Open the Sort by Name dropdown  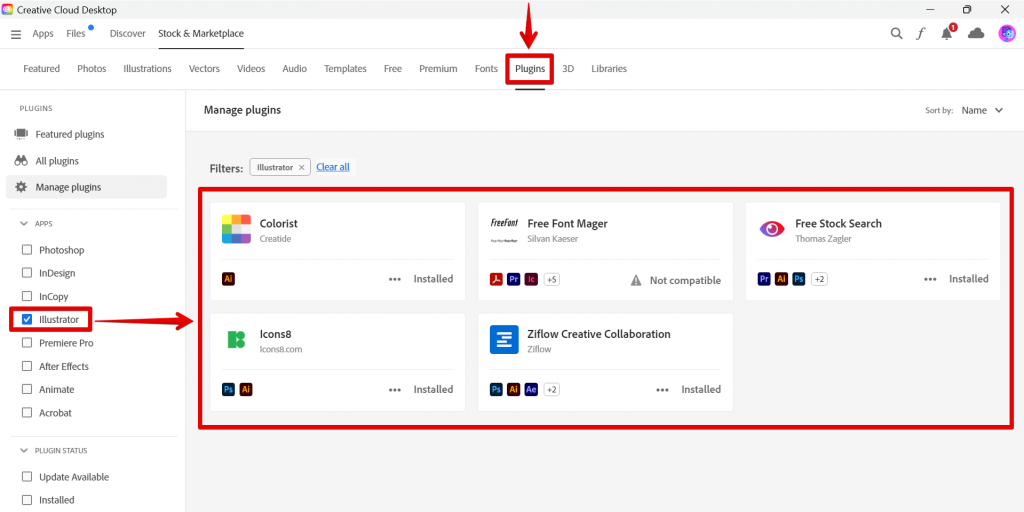click(982, 111)
